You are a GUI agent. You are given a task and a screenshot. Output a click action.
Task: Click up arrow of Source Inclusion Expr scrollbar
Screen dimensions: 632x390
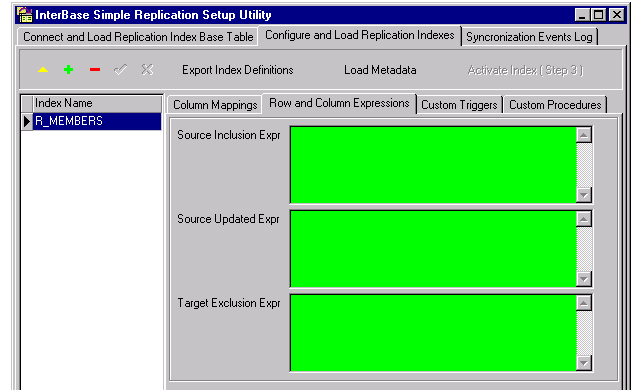coord(584,135)
